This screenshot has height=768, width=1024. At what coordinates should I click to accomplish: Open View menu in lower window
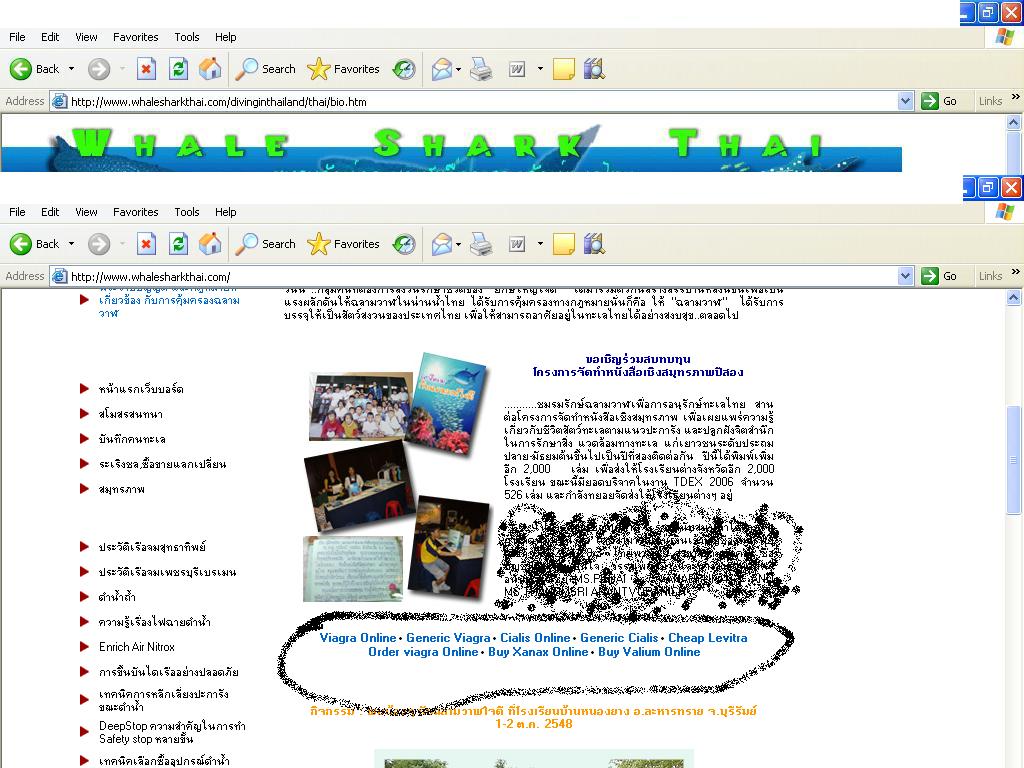pos(86,212)
